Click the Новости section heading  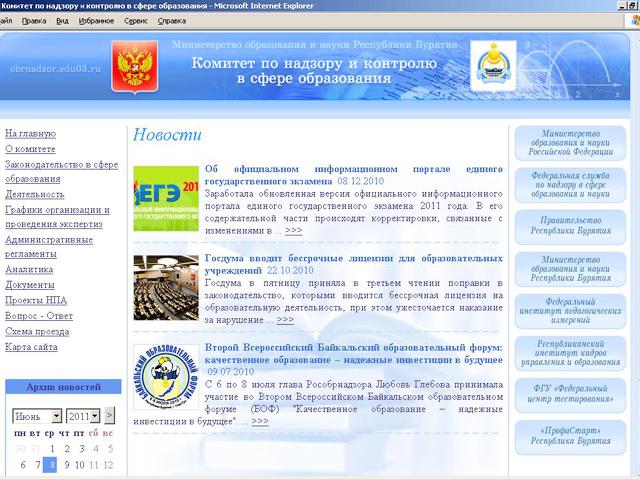(167, 135)
